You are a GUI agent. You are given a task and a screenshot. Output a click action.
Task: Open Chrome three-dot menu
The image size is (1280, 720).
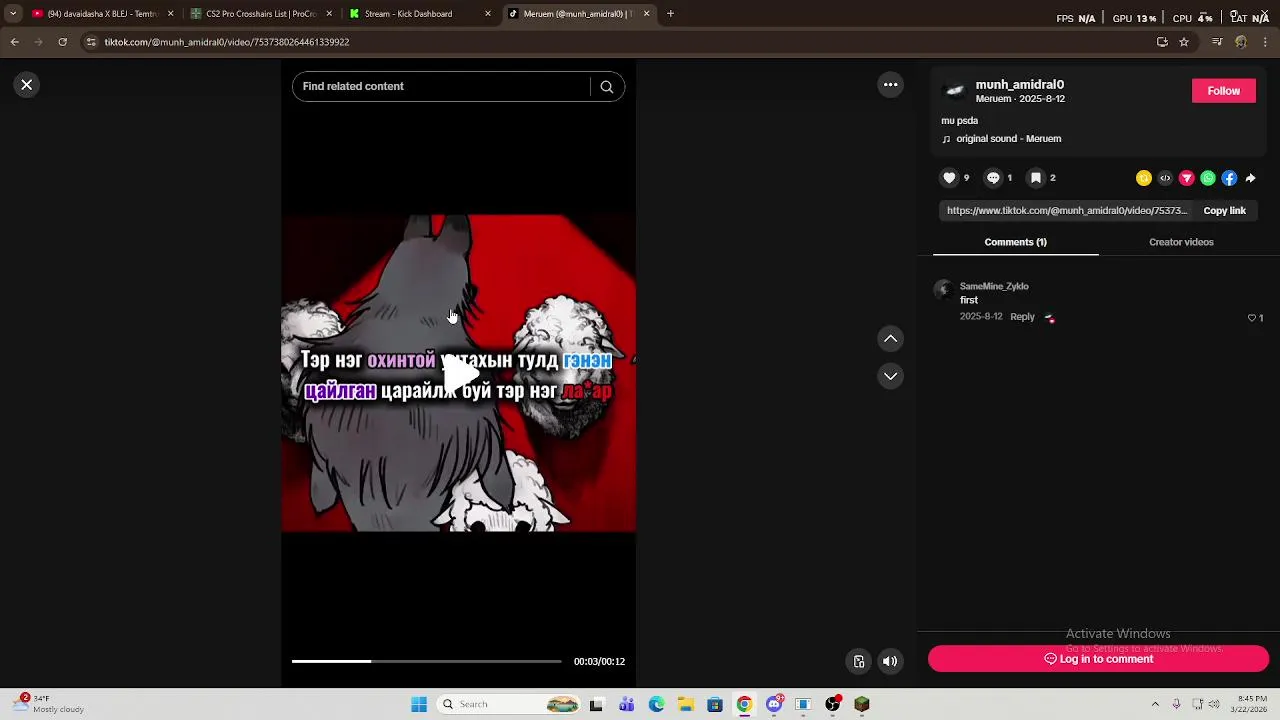(1265, 42)
